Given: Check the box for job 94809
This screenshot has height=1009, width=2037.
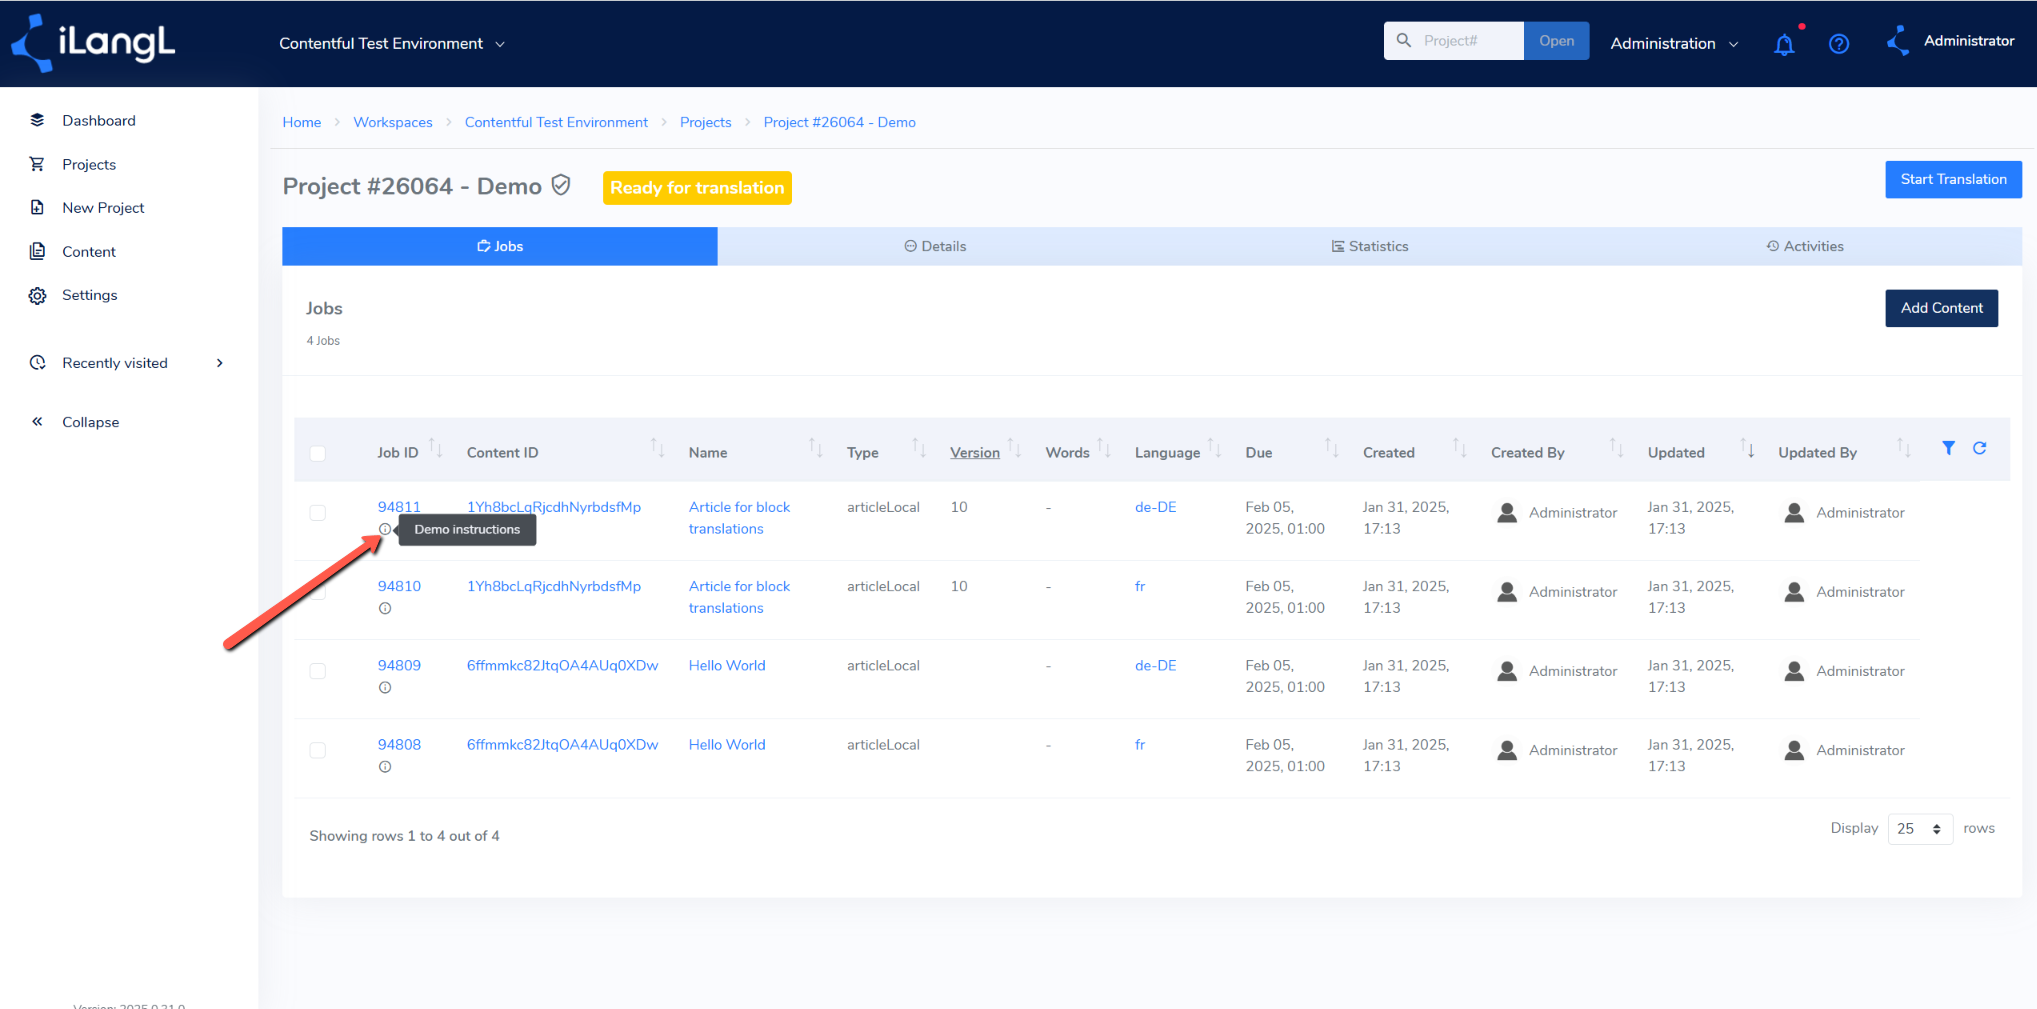Looking at the screenshot, I should 318,671.
